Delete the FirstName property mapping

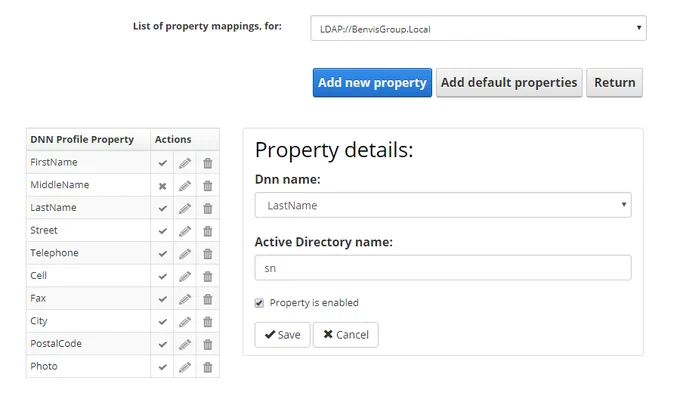[x=208, y=163]
